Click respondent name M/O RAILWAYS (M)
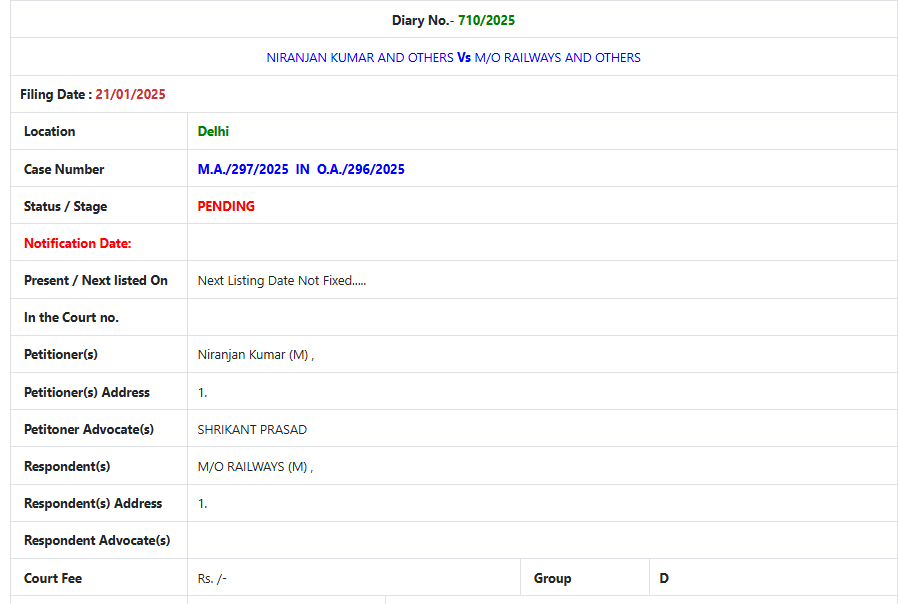 coord(254,466)
